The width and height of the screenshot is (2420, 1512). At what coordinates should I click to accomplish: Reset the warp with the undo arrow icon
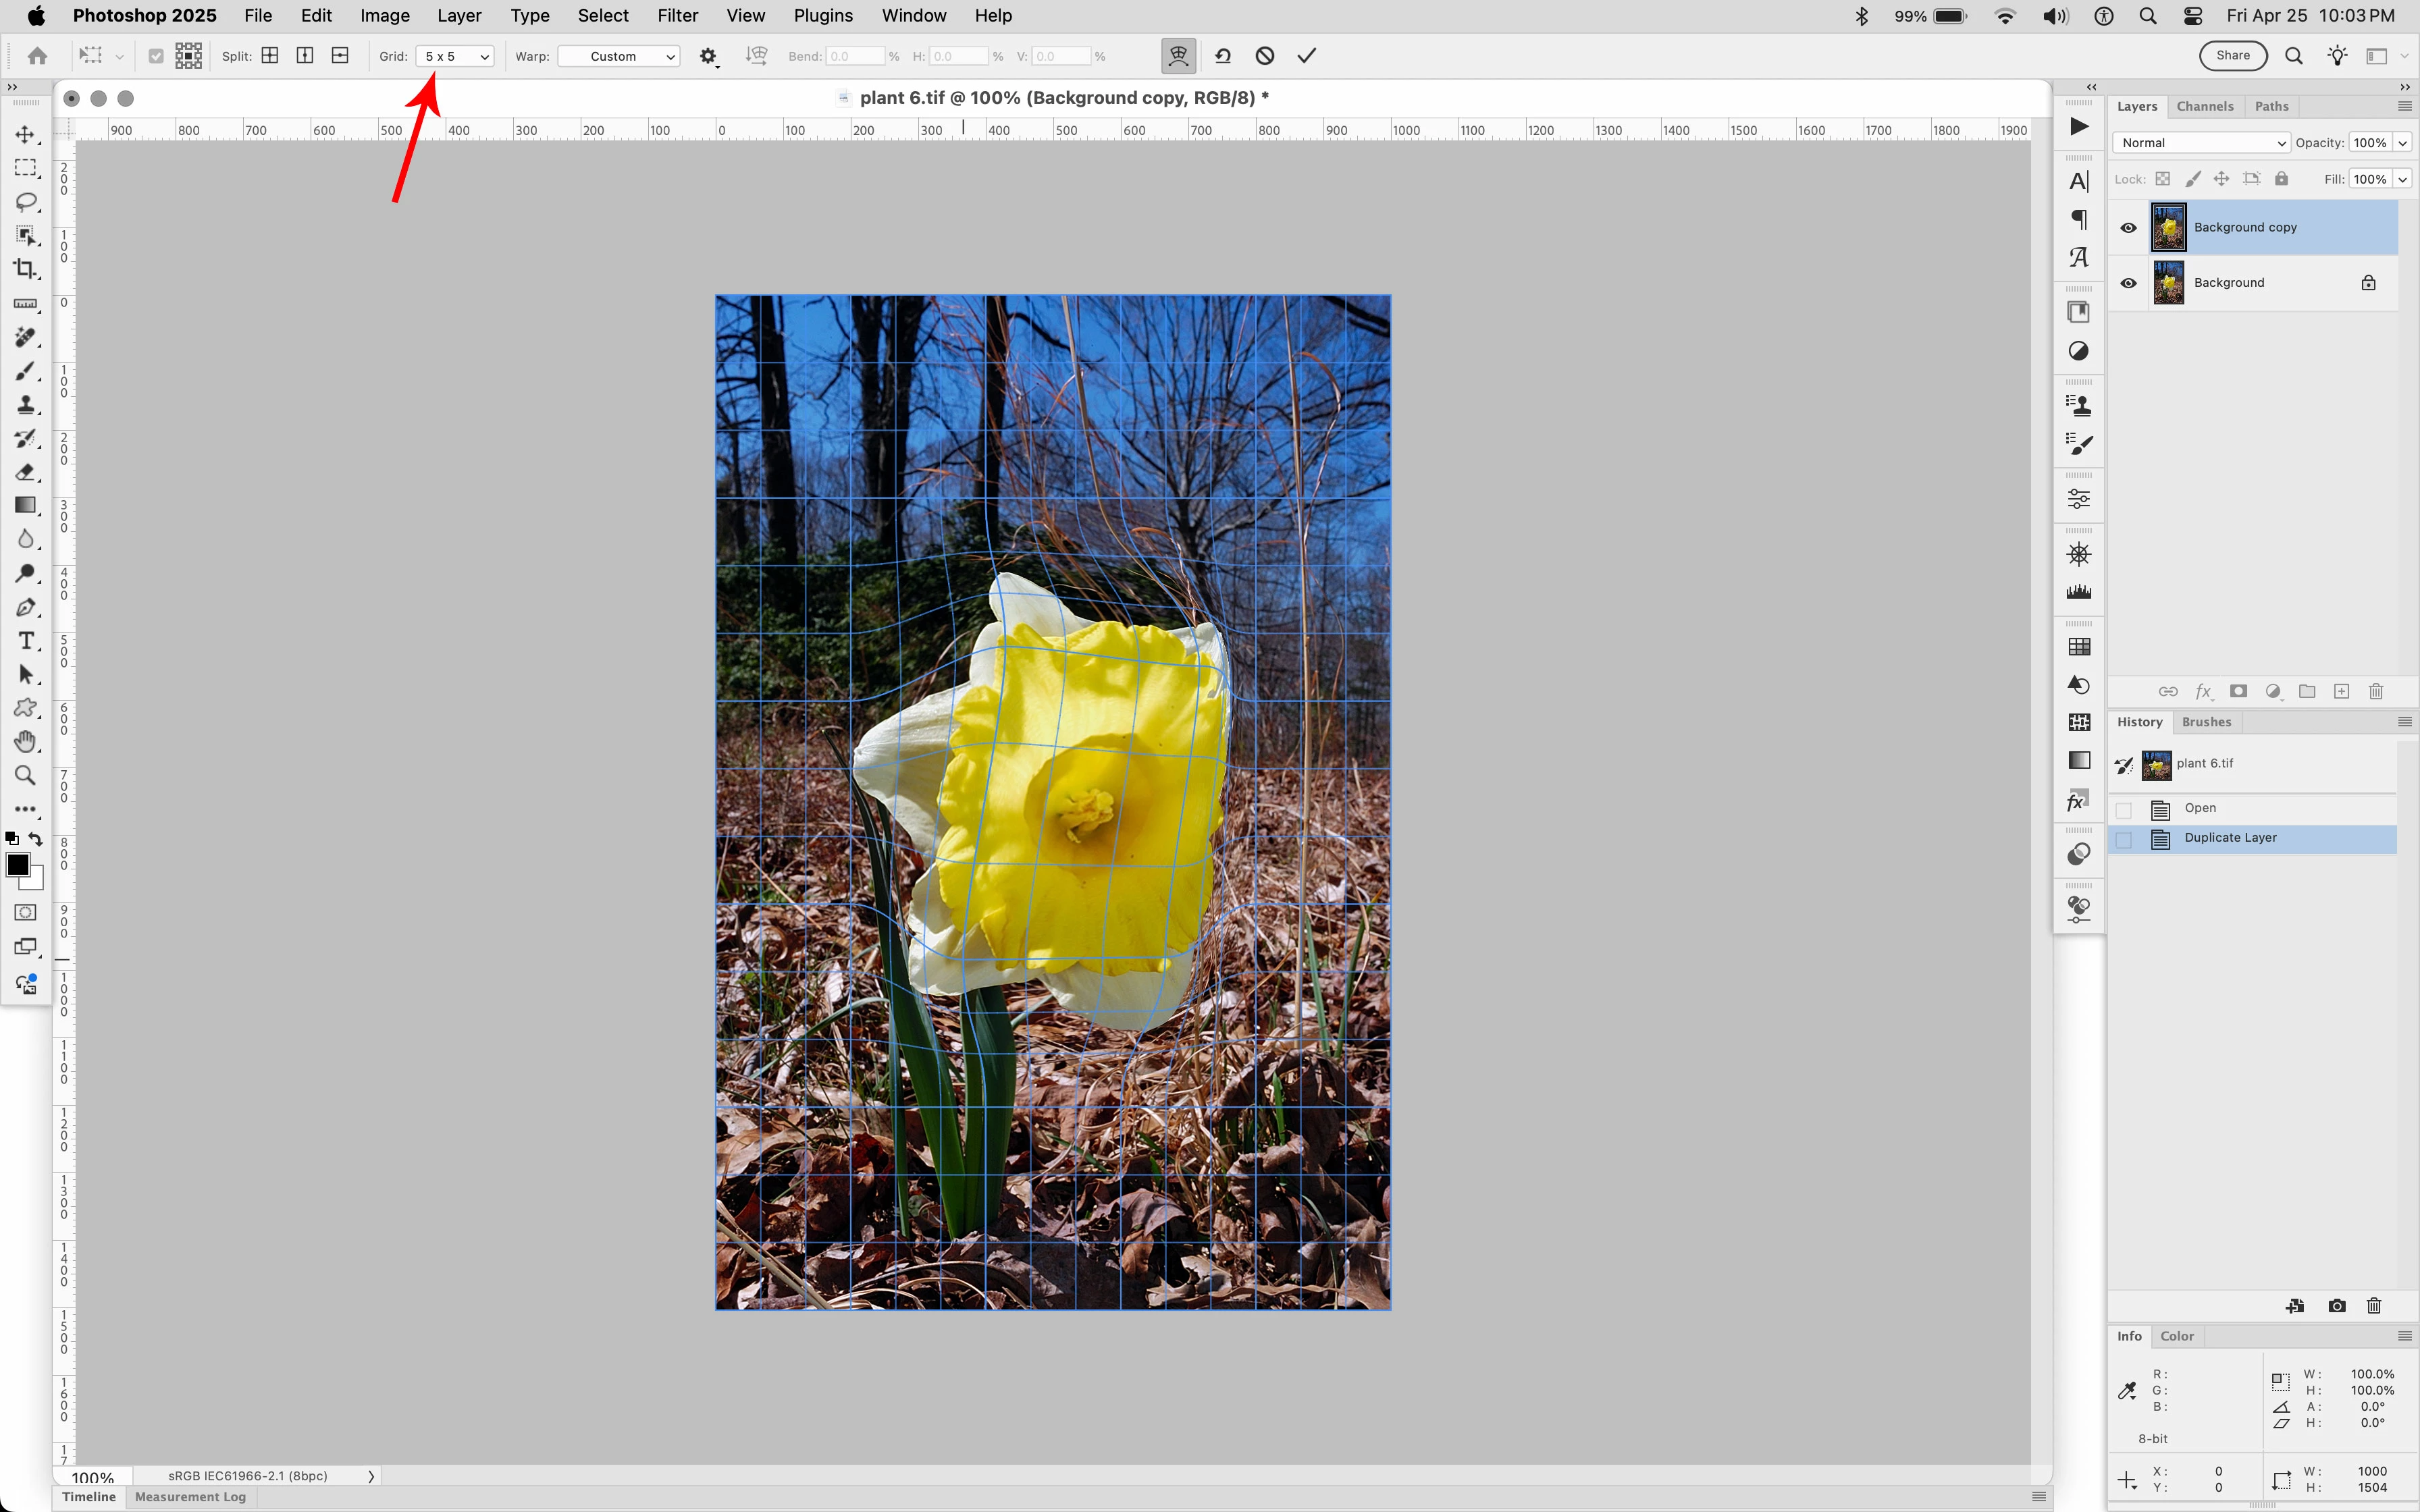pyautogui.click(x=1223, y=56)
